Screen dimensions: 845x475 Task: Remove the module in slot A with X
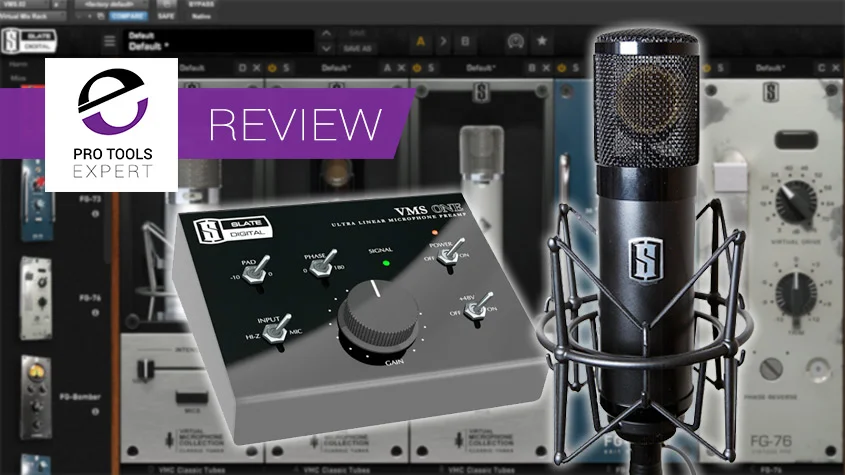coord(401,68)
